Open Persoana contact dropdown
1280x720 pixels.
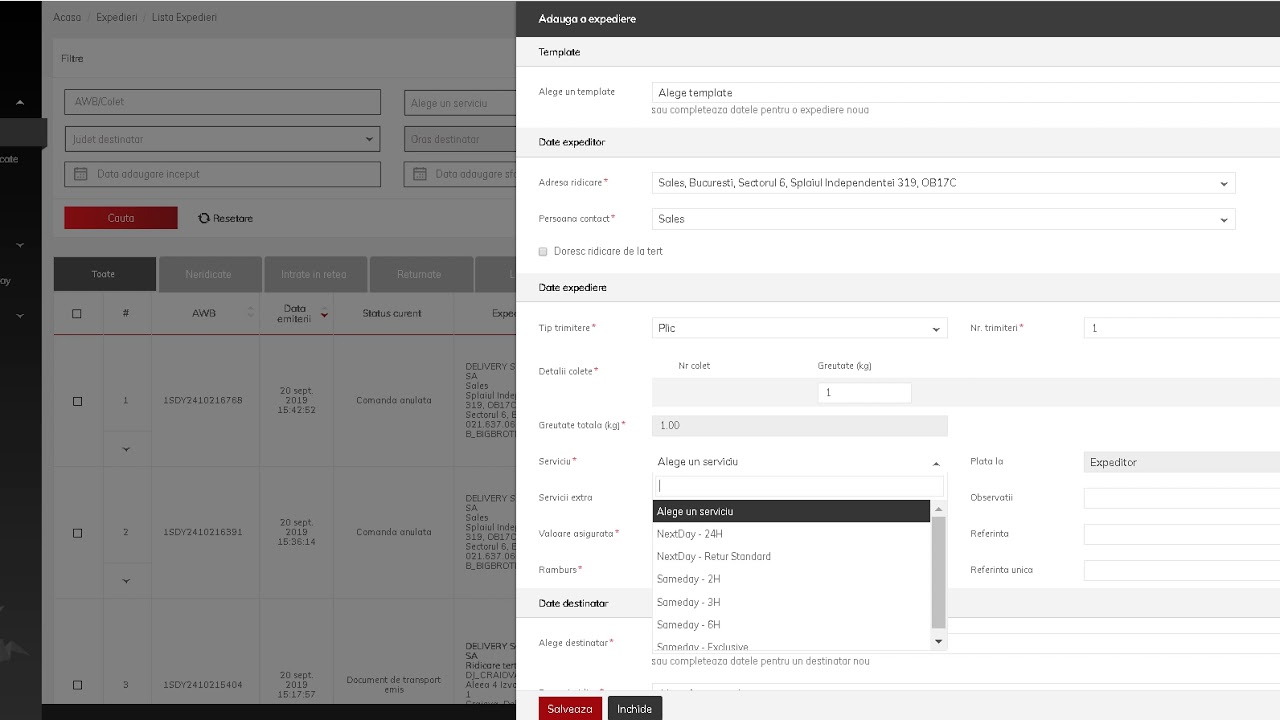943,219
